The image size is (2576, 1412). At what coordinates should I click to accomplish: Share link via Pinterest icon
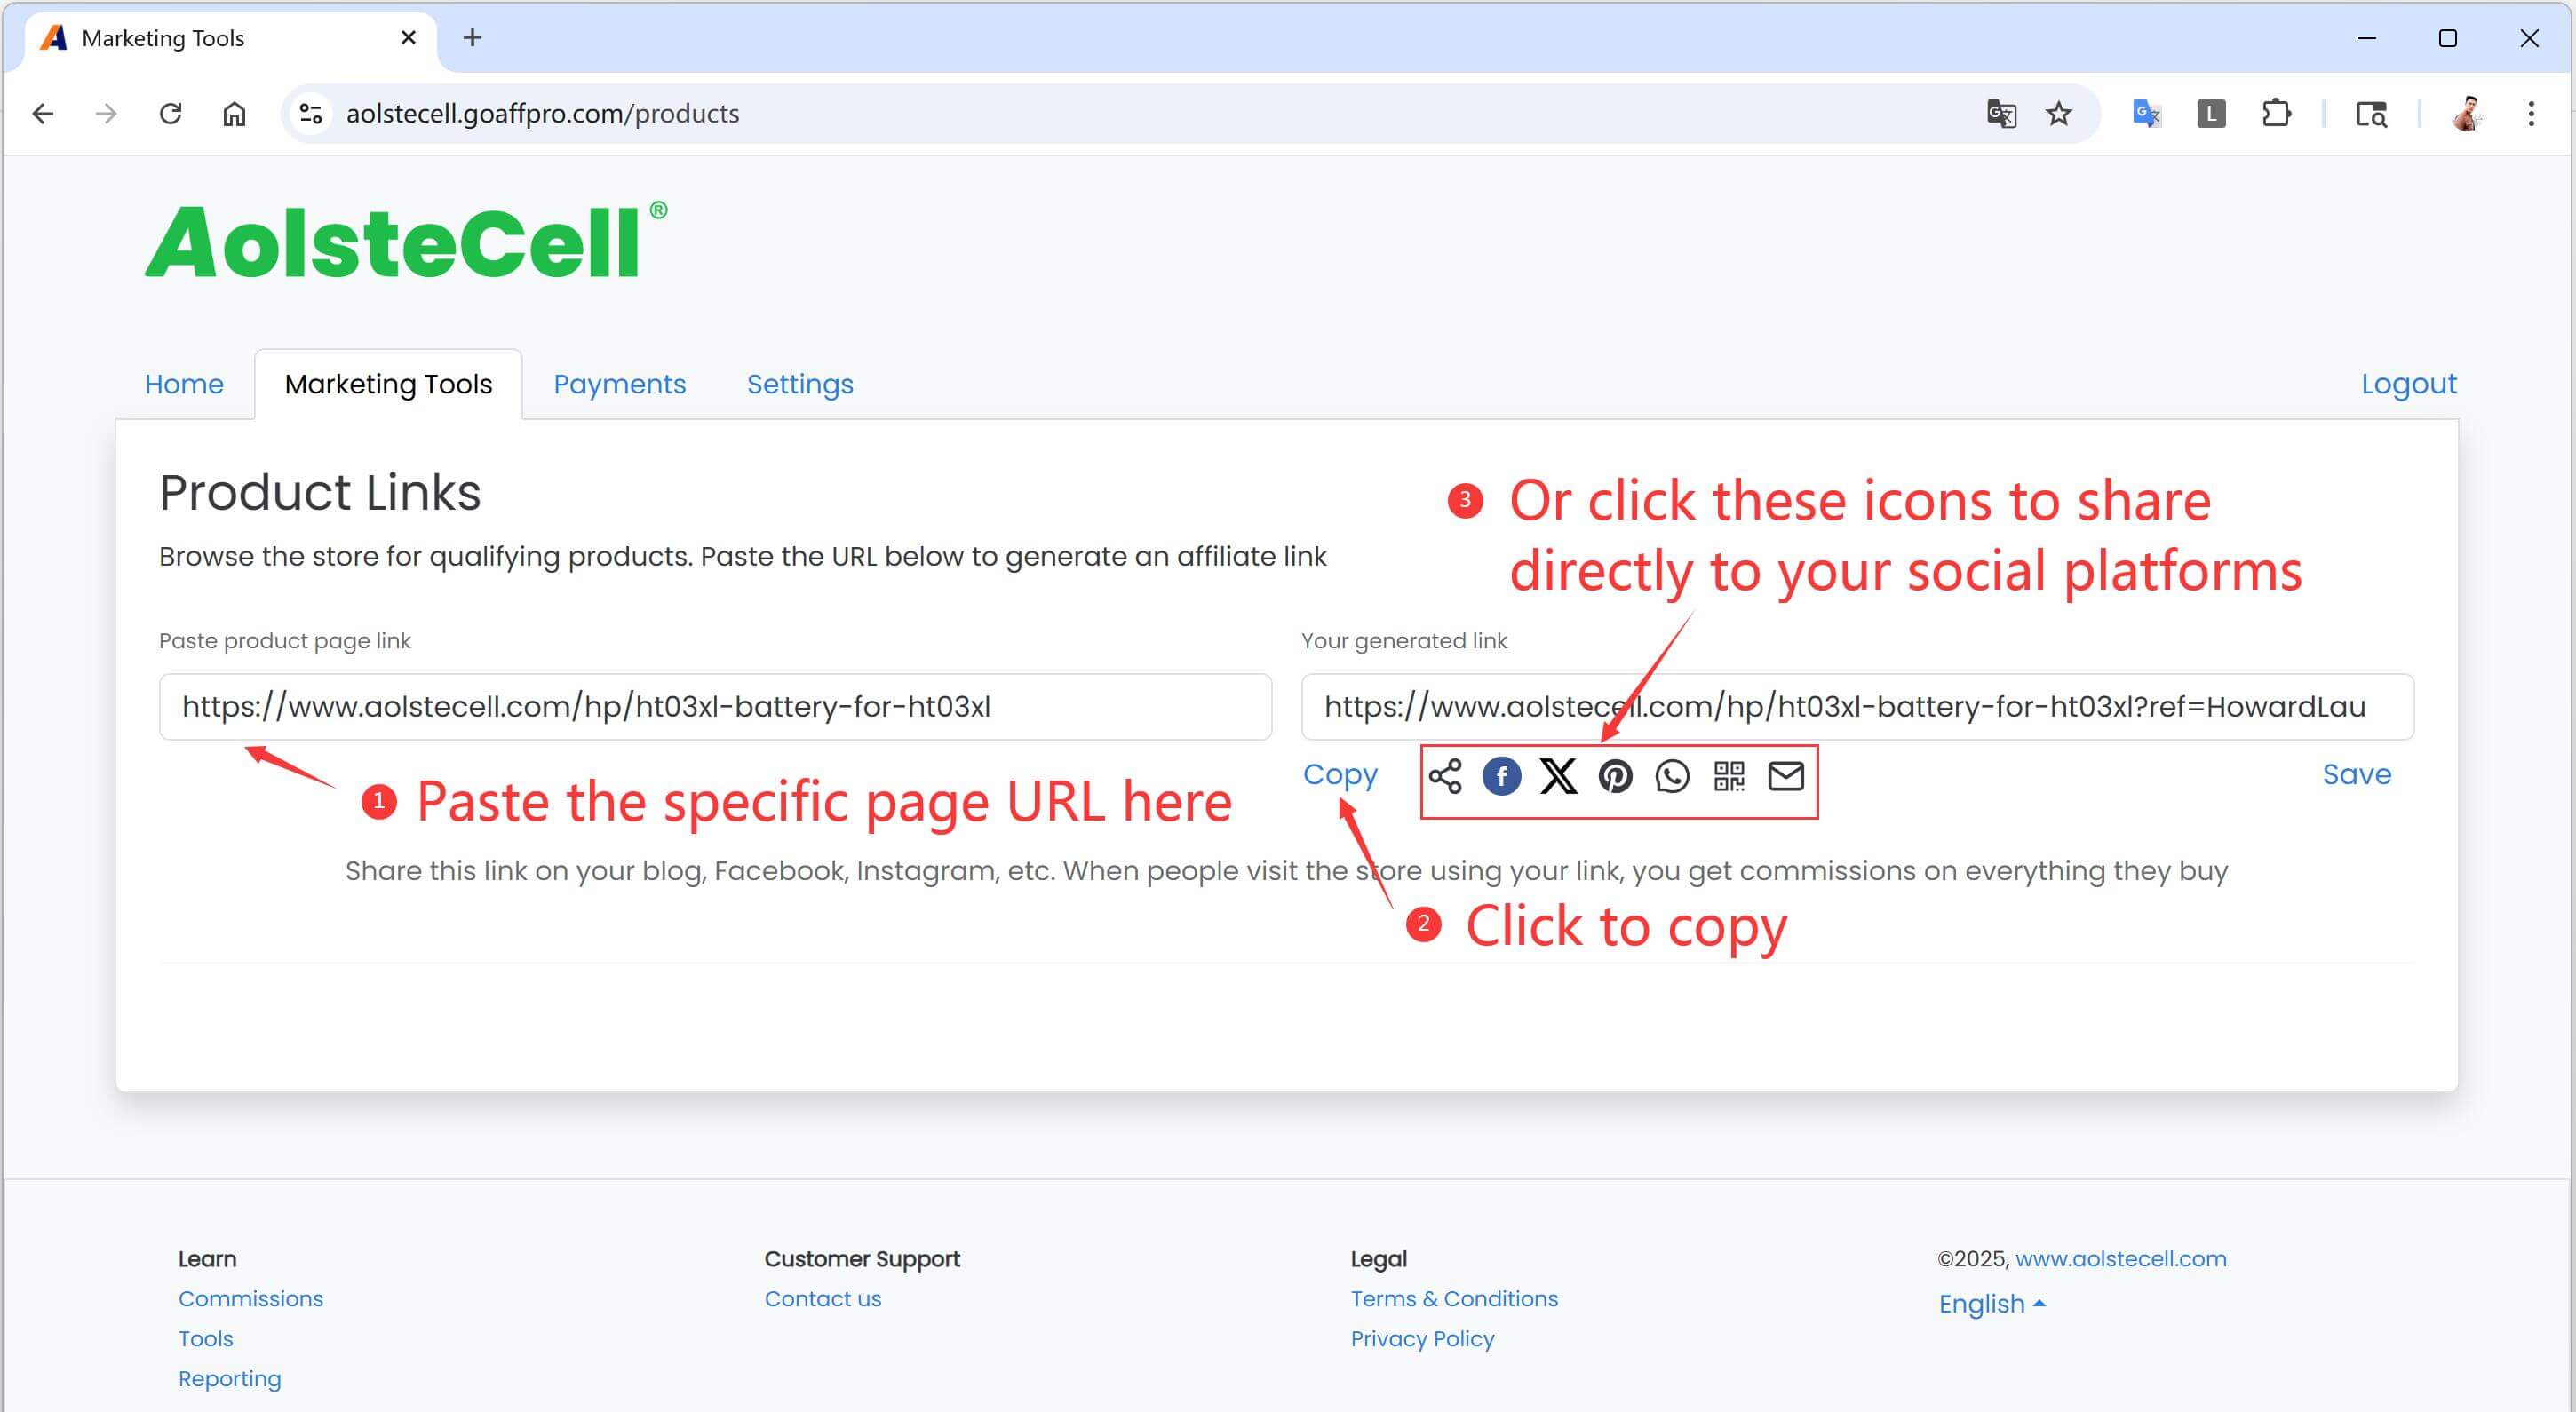(1615, 776)
